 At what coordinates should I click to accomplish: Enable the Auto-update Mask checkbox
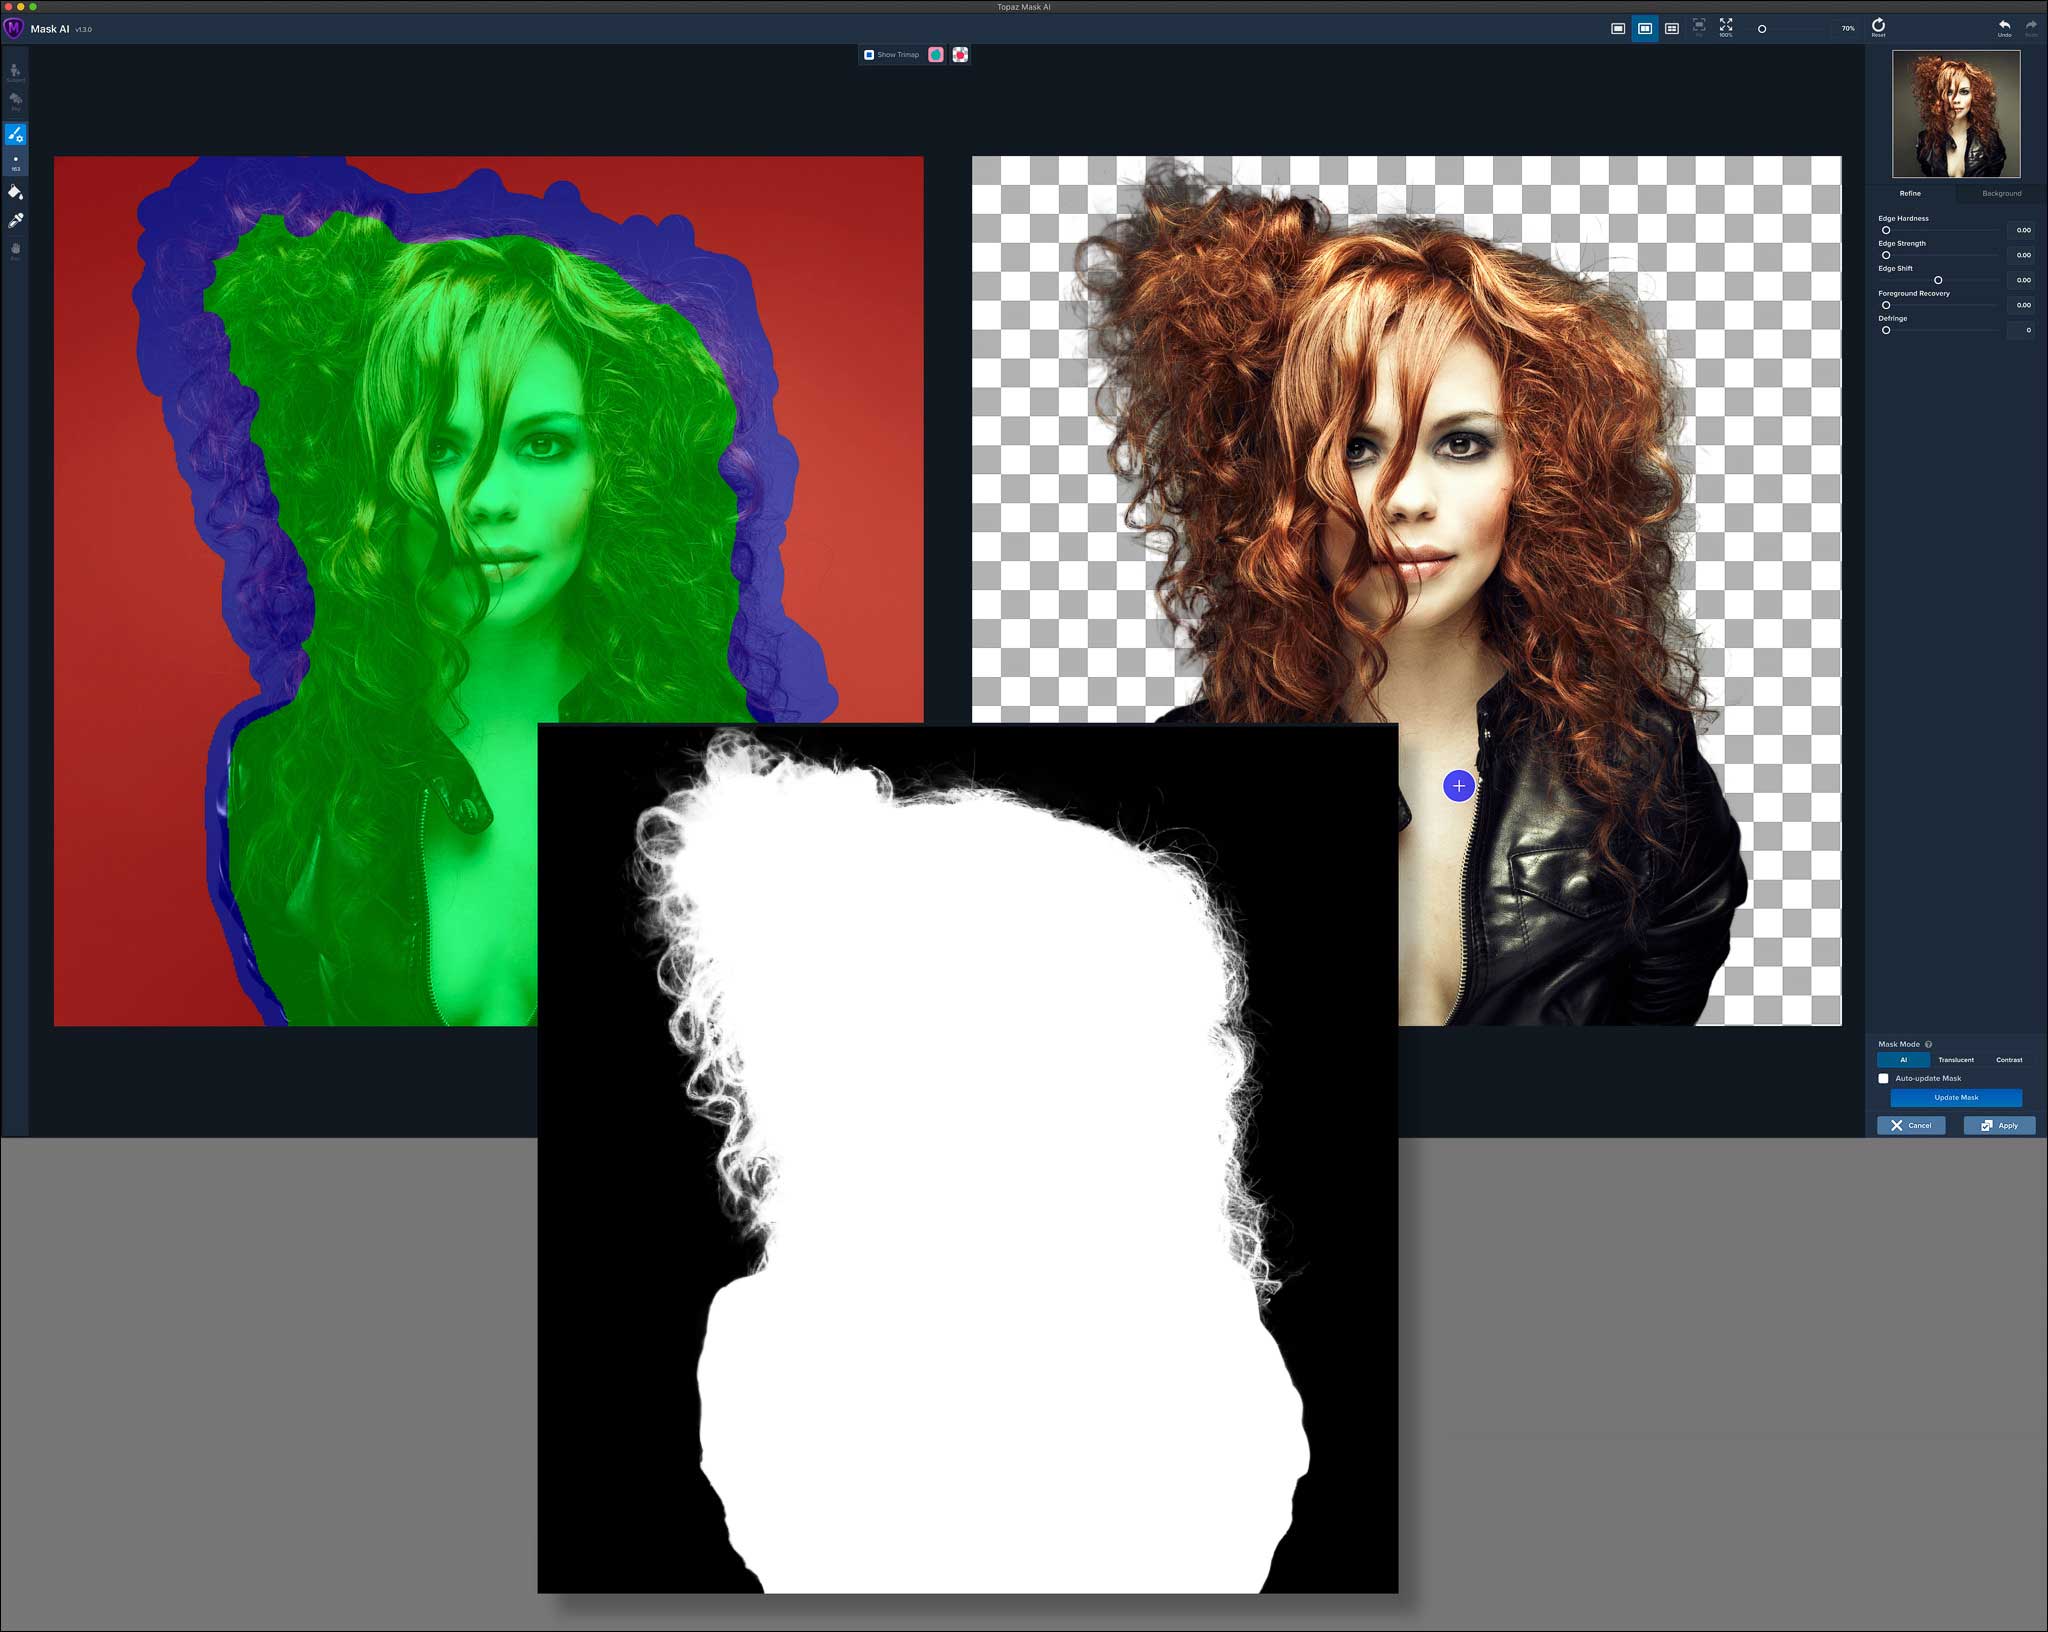(1884, 1078)
